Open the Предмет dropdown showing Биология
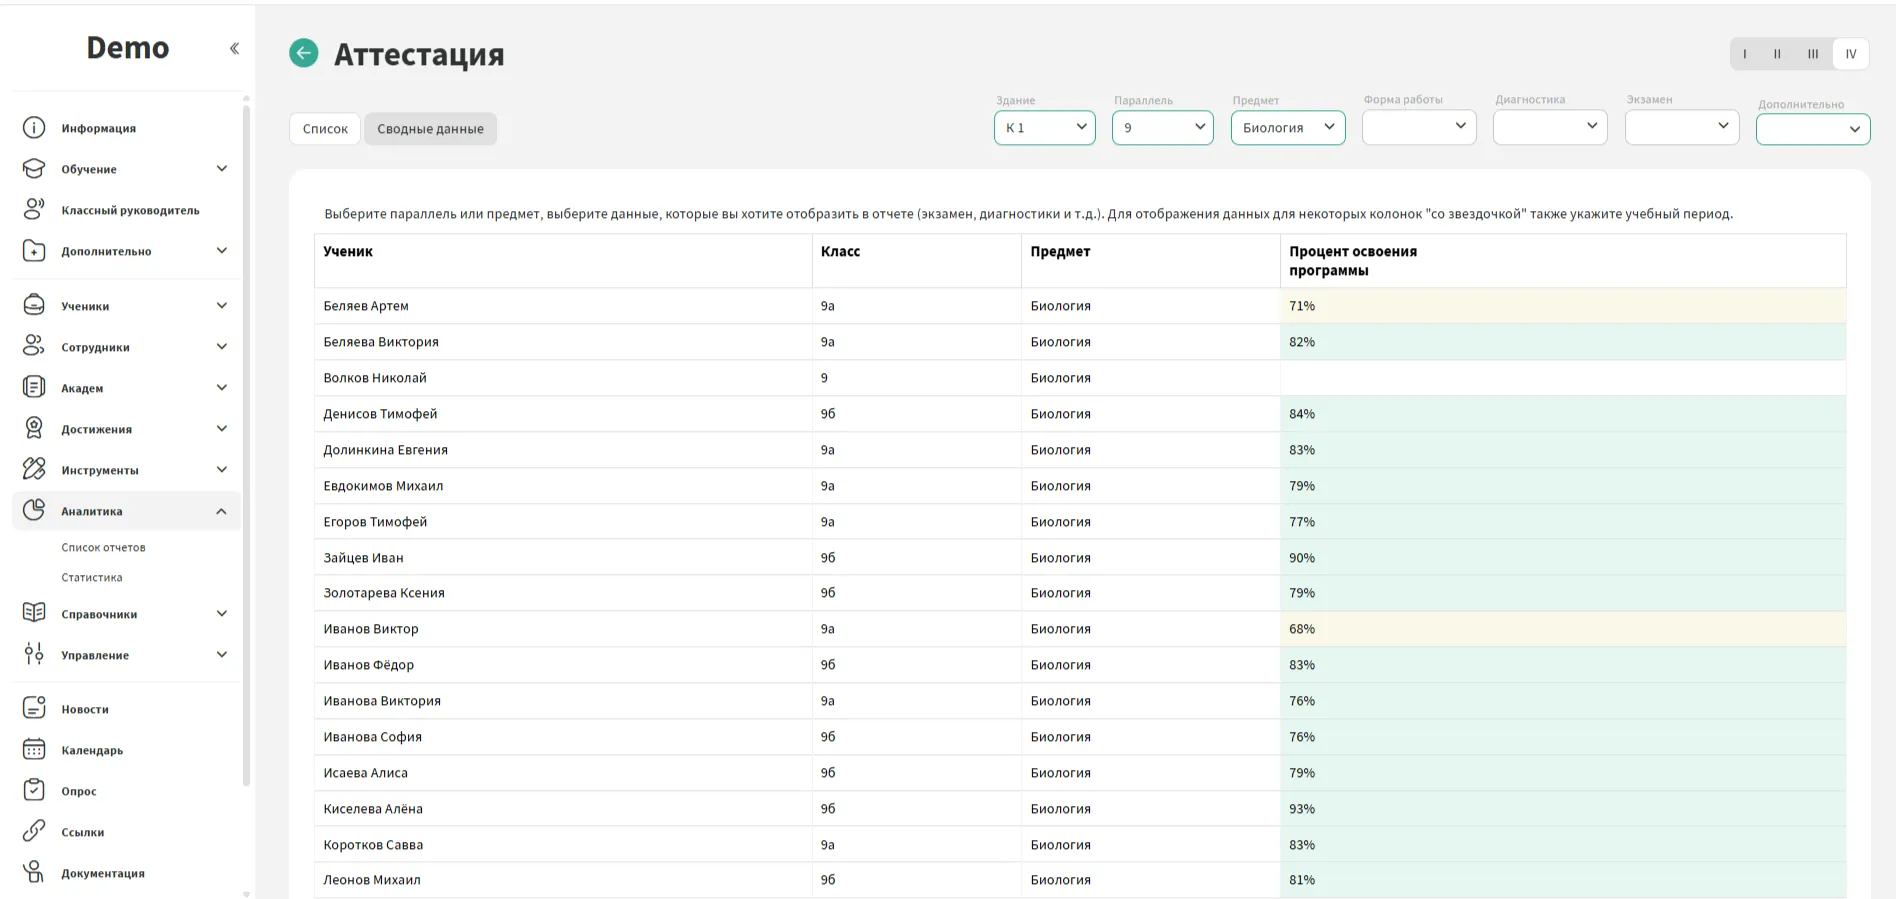The height and width of the screenshot is (899, 1896). click(x=1287, y=127)
